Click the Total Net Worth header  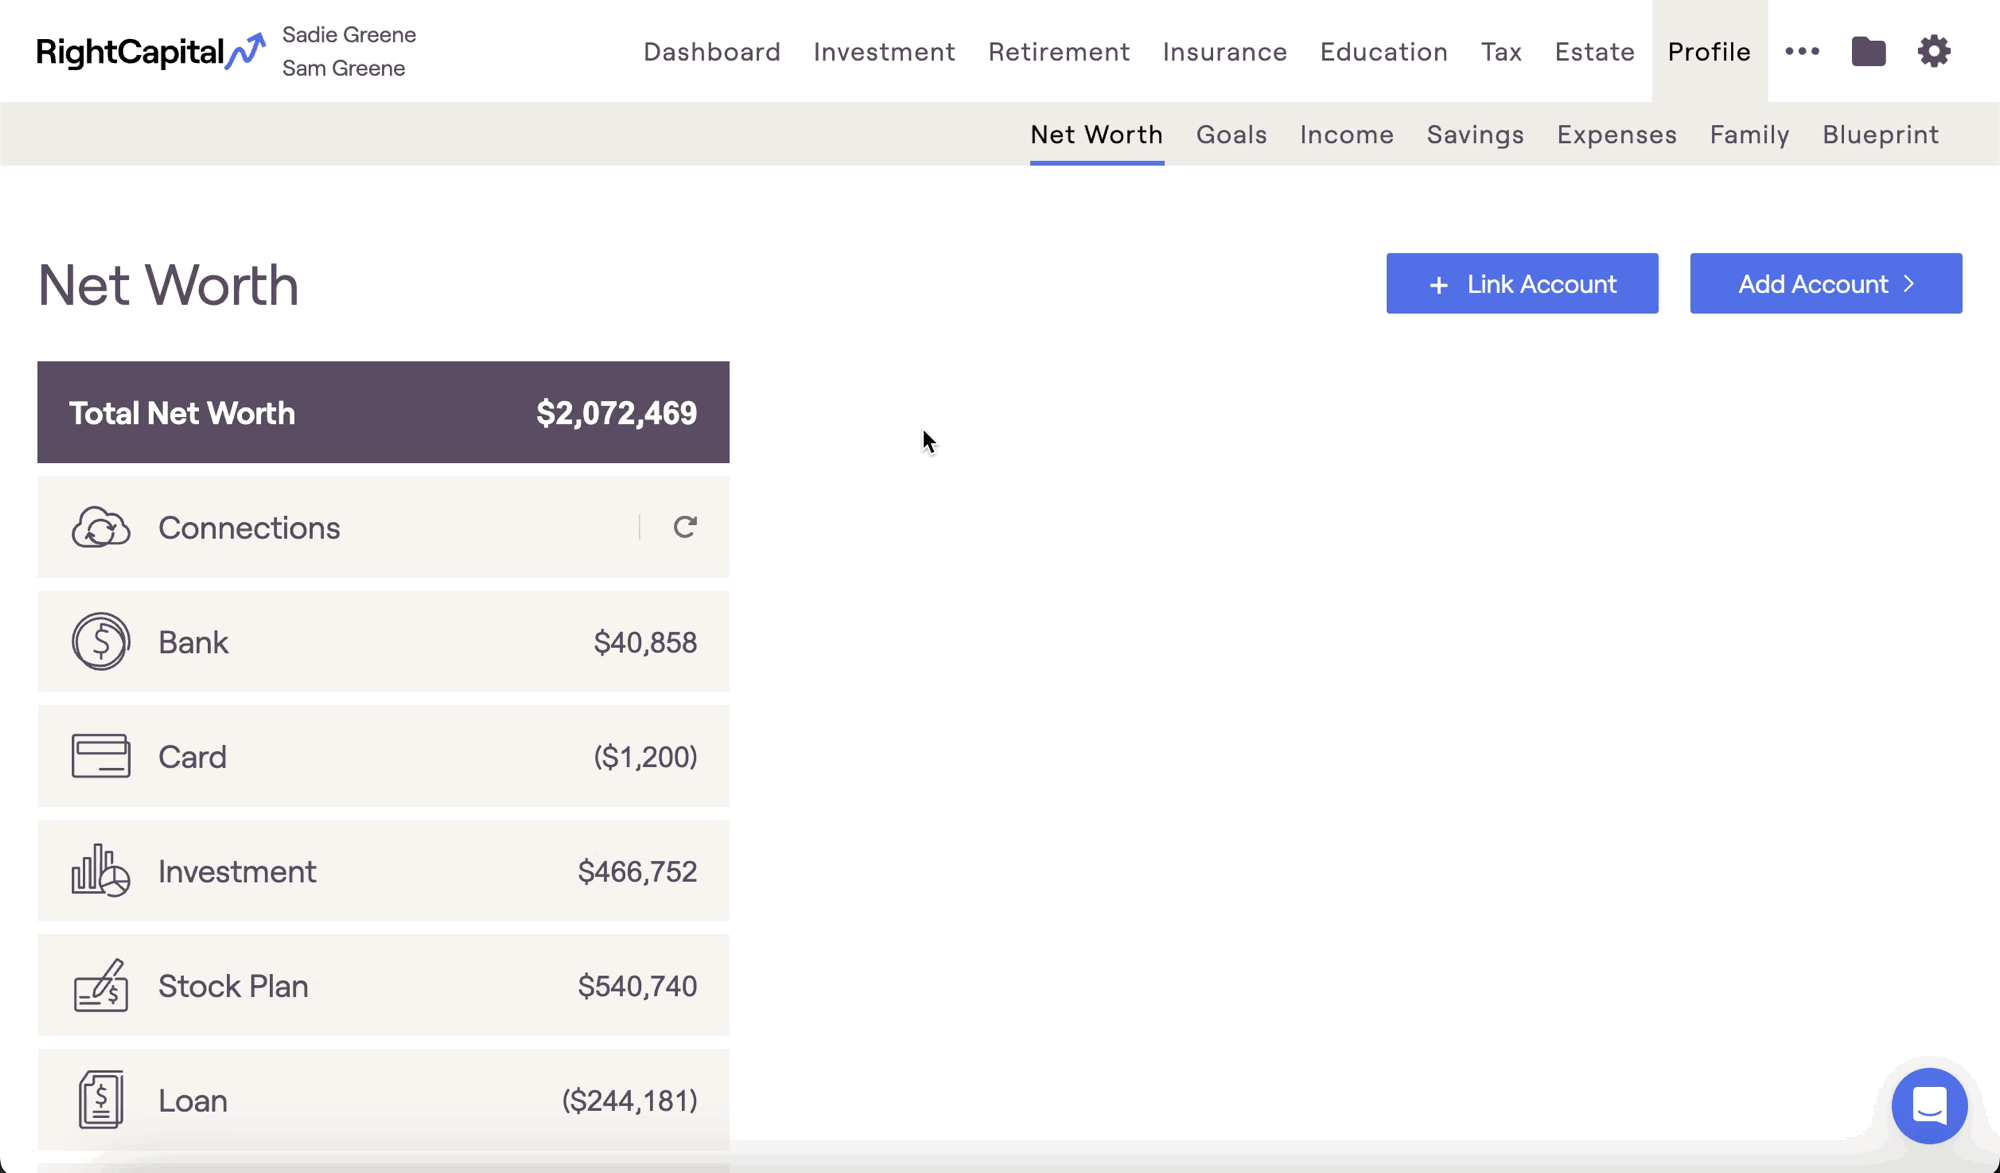coord(383,412)
